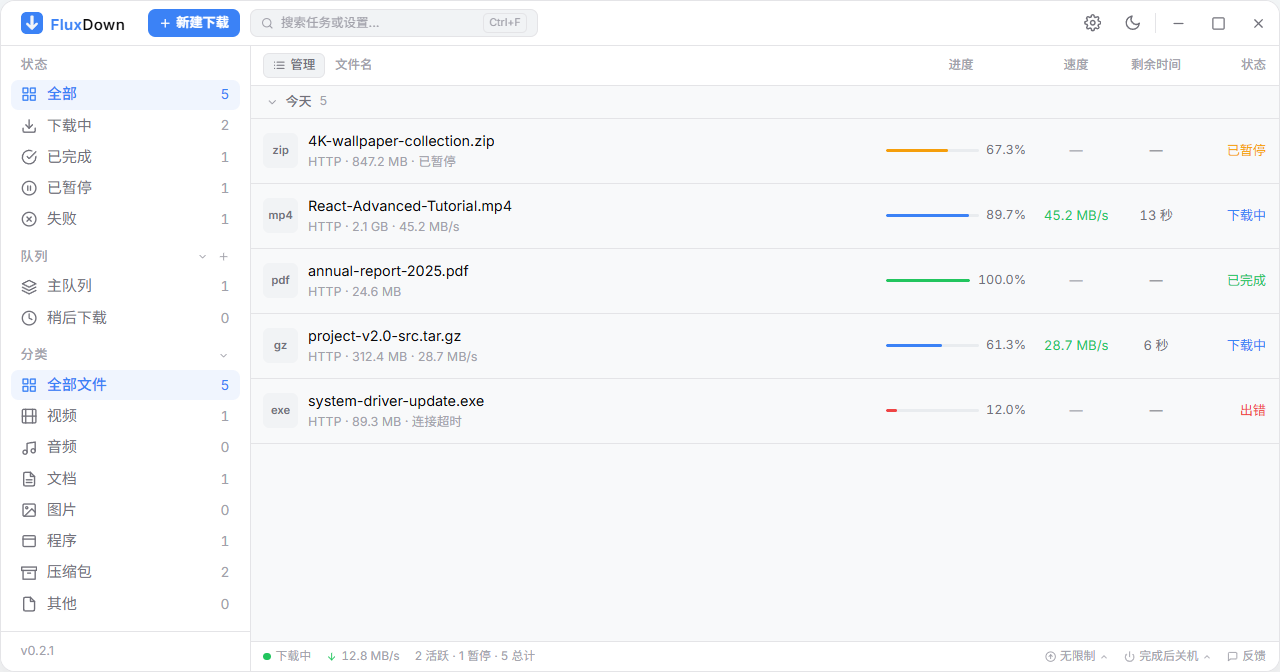Select the 视频 category
Viewport: 1280px width, 672px height.
click(125, 416)
